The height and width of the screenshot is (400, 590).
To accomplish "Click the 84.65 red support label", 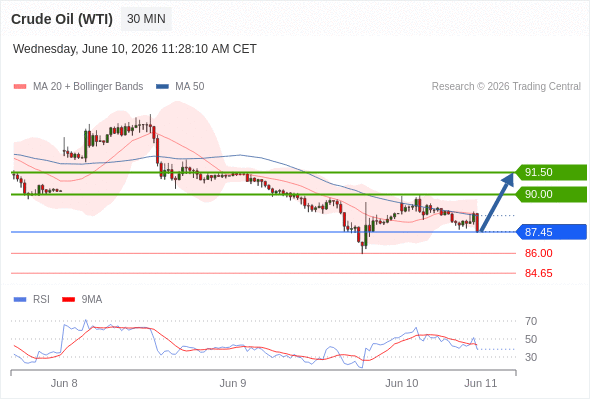I will pos(538,273).
